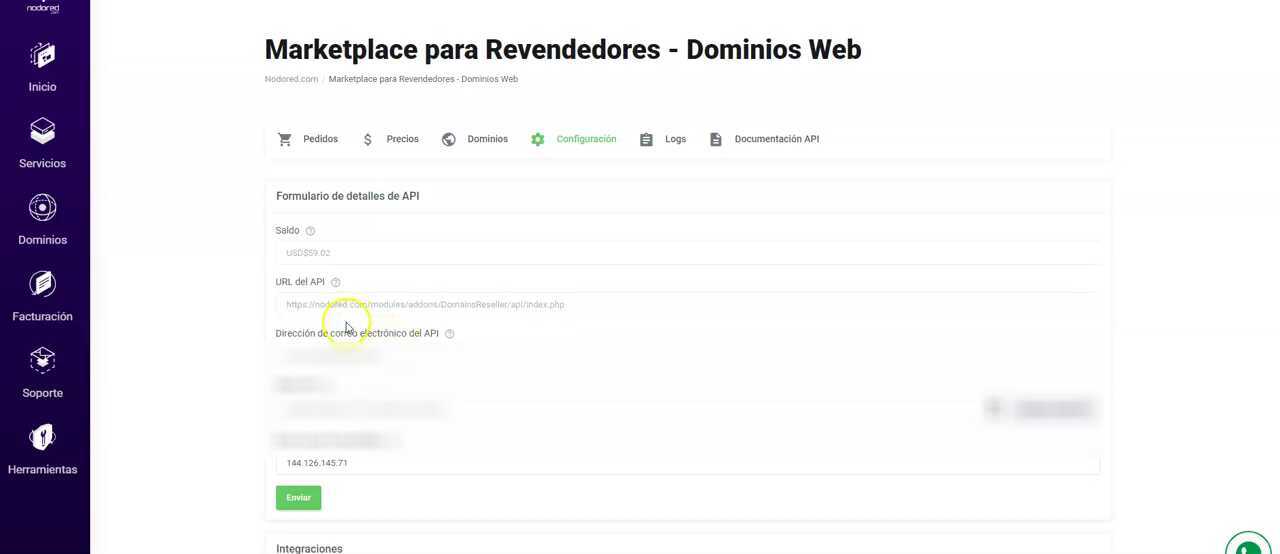The image size is (1280, 554).
Task: Select the Dominios tab with globe
Action: (x=475, y=139)
